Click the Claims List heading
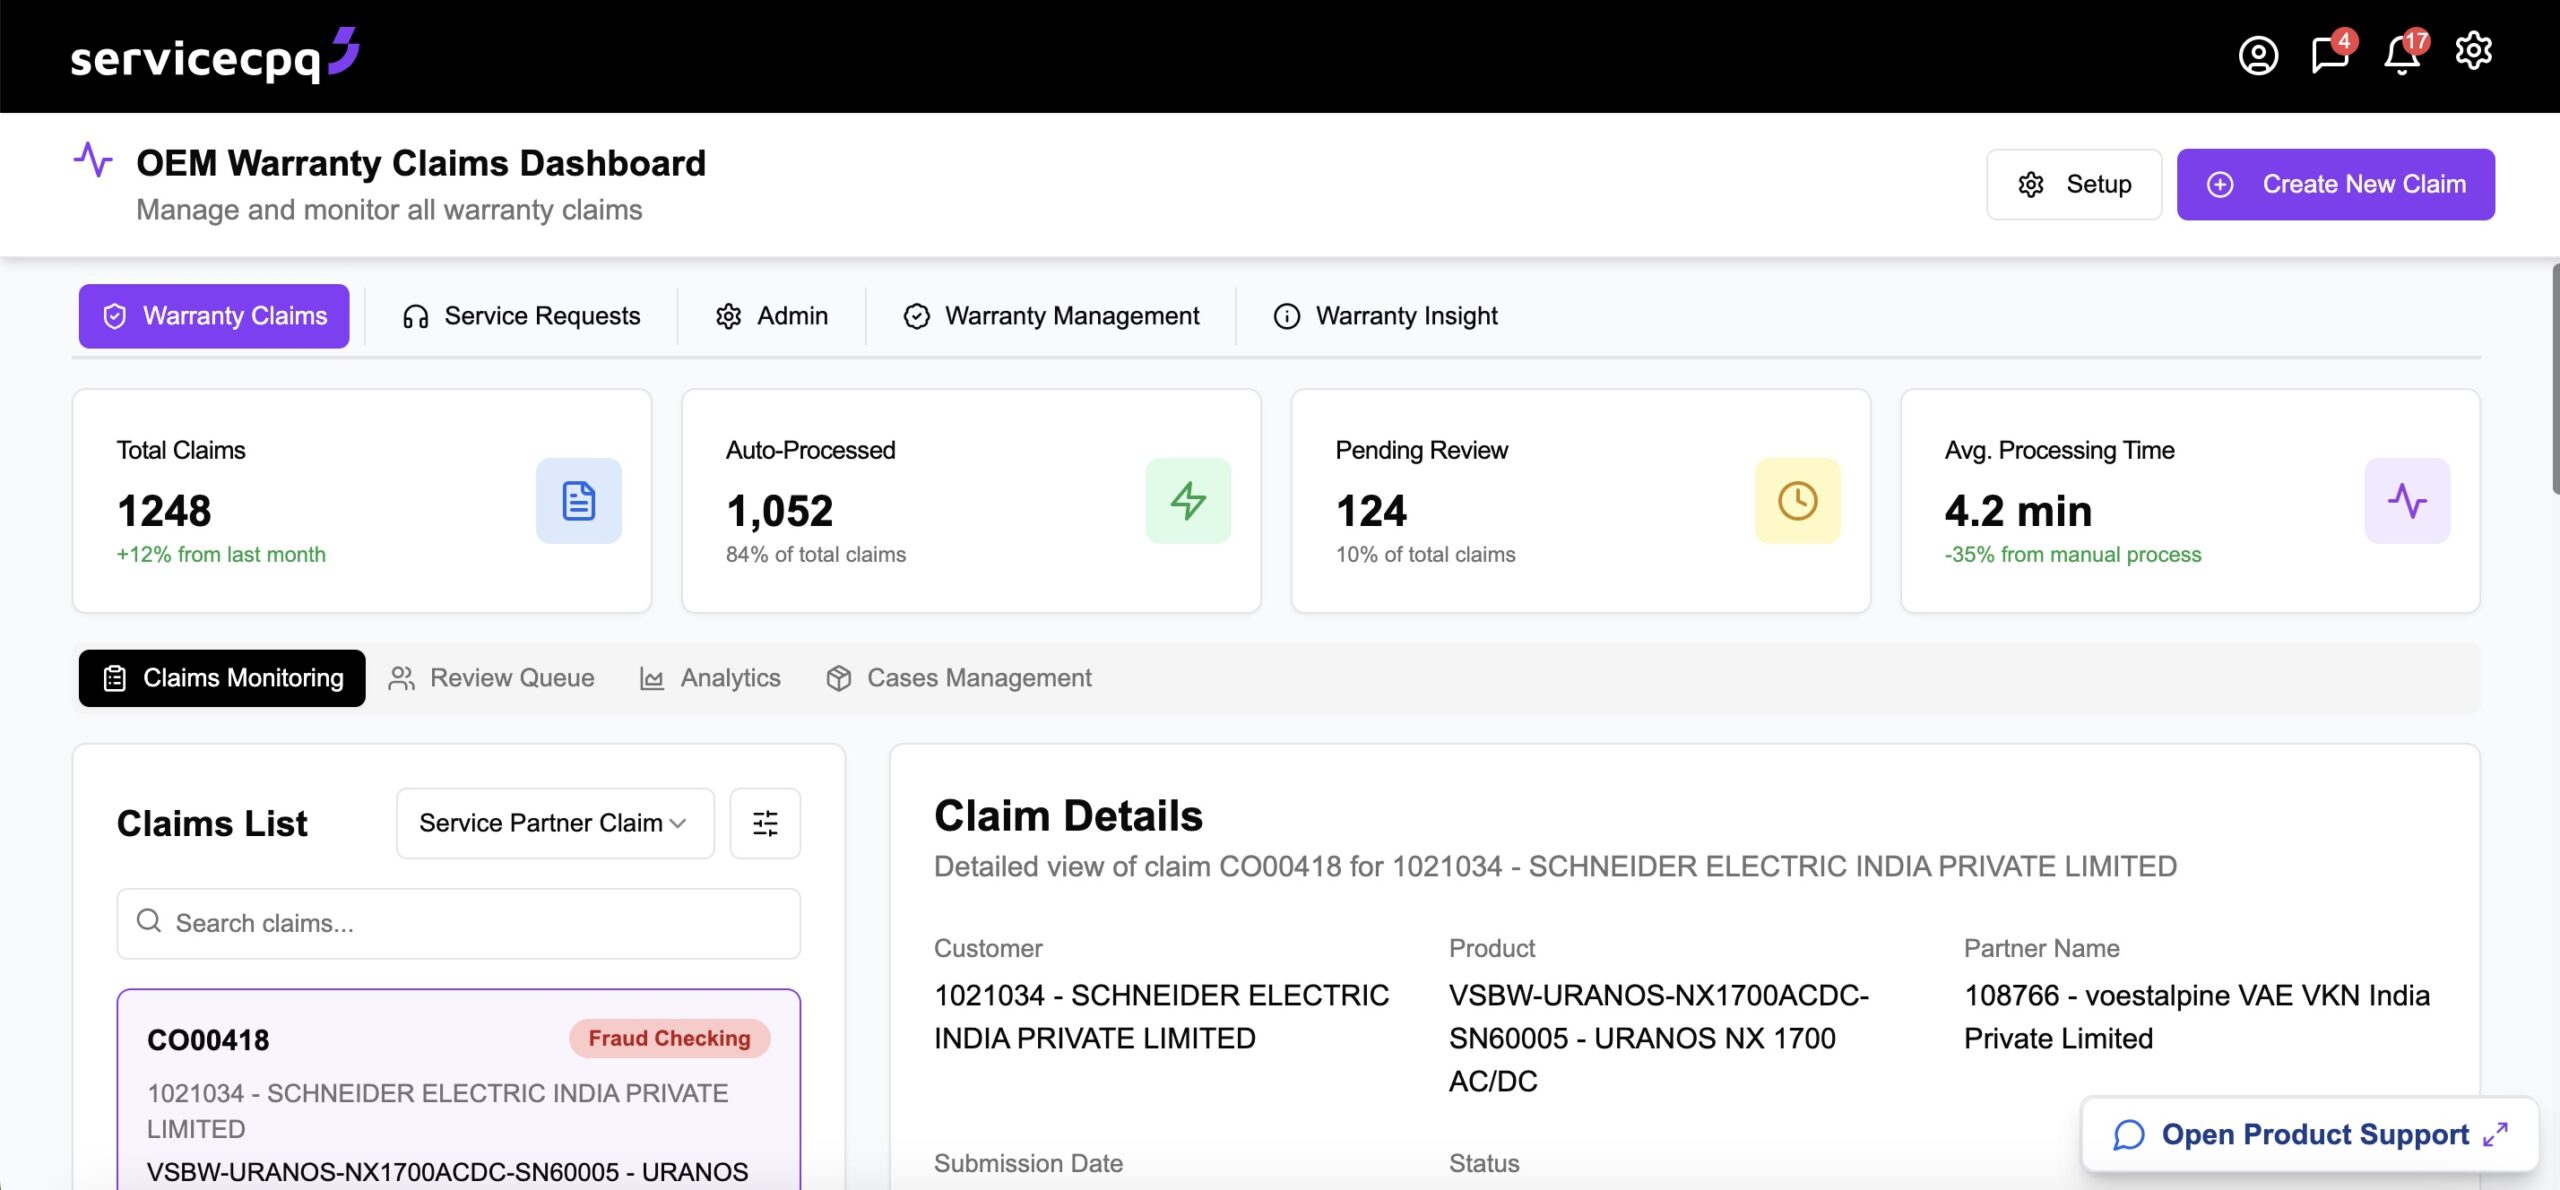 tap(212, 823)
